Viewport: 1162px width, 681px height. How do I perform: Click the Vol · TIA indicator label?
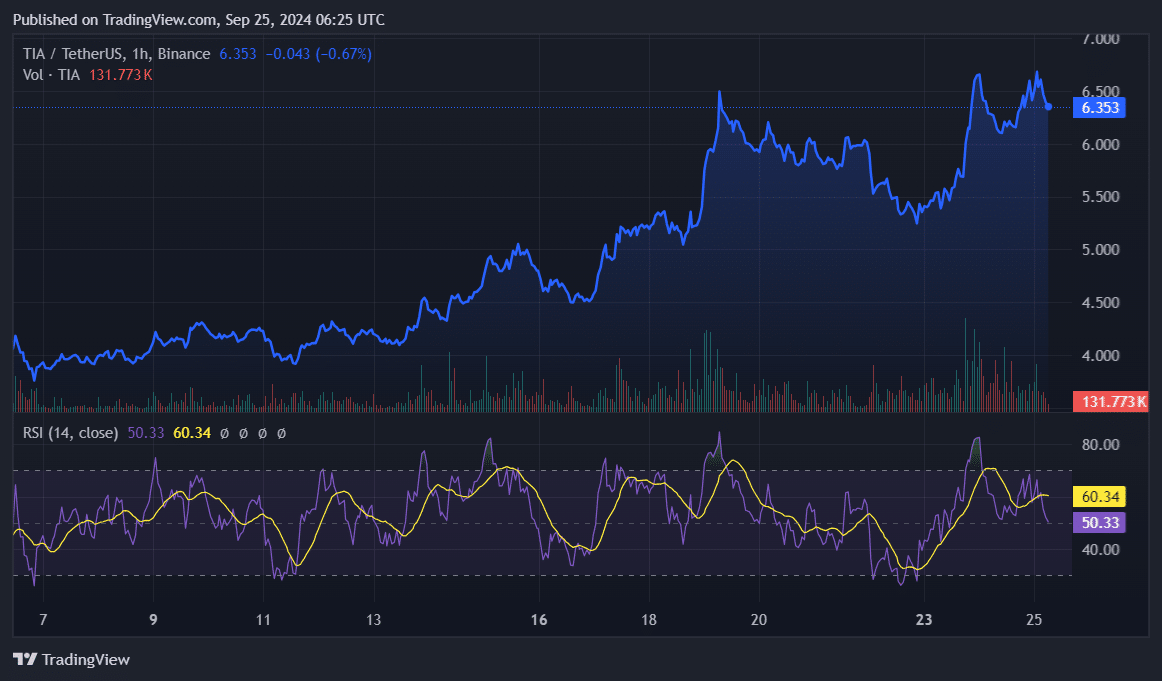point(46,75)
